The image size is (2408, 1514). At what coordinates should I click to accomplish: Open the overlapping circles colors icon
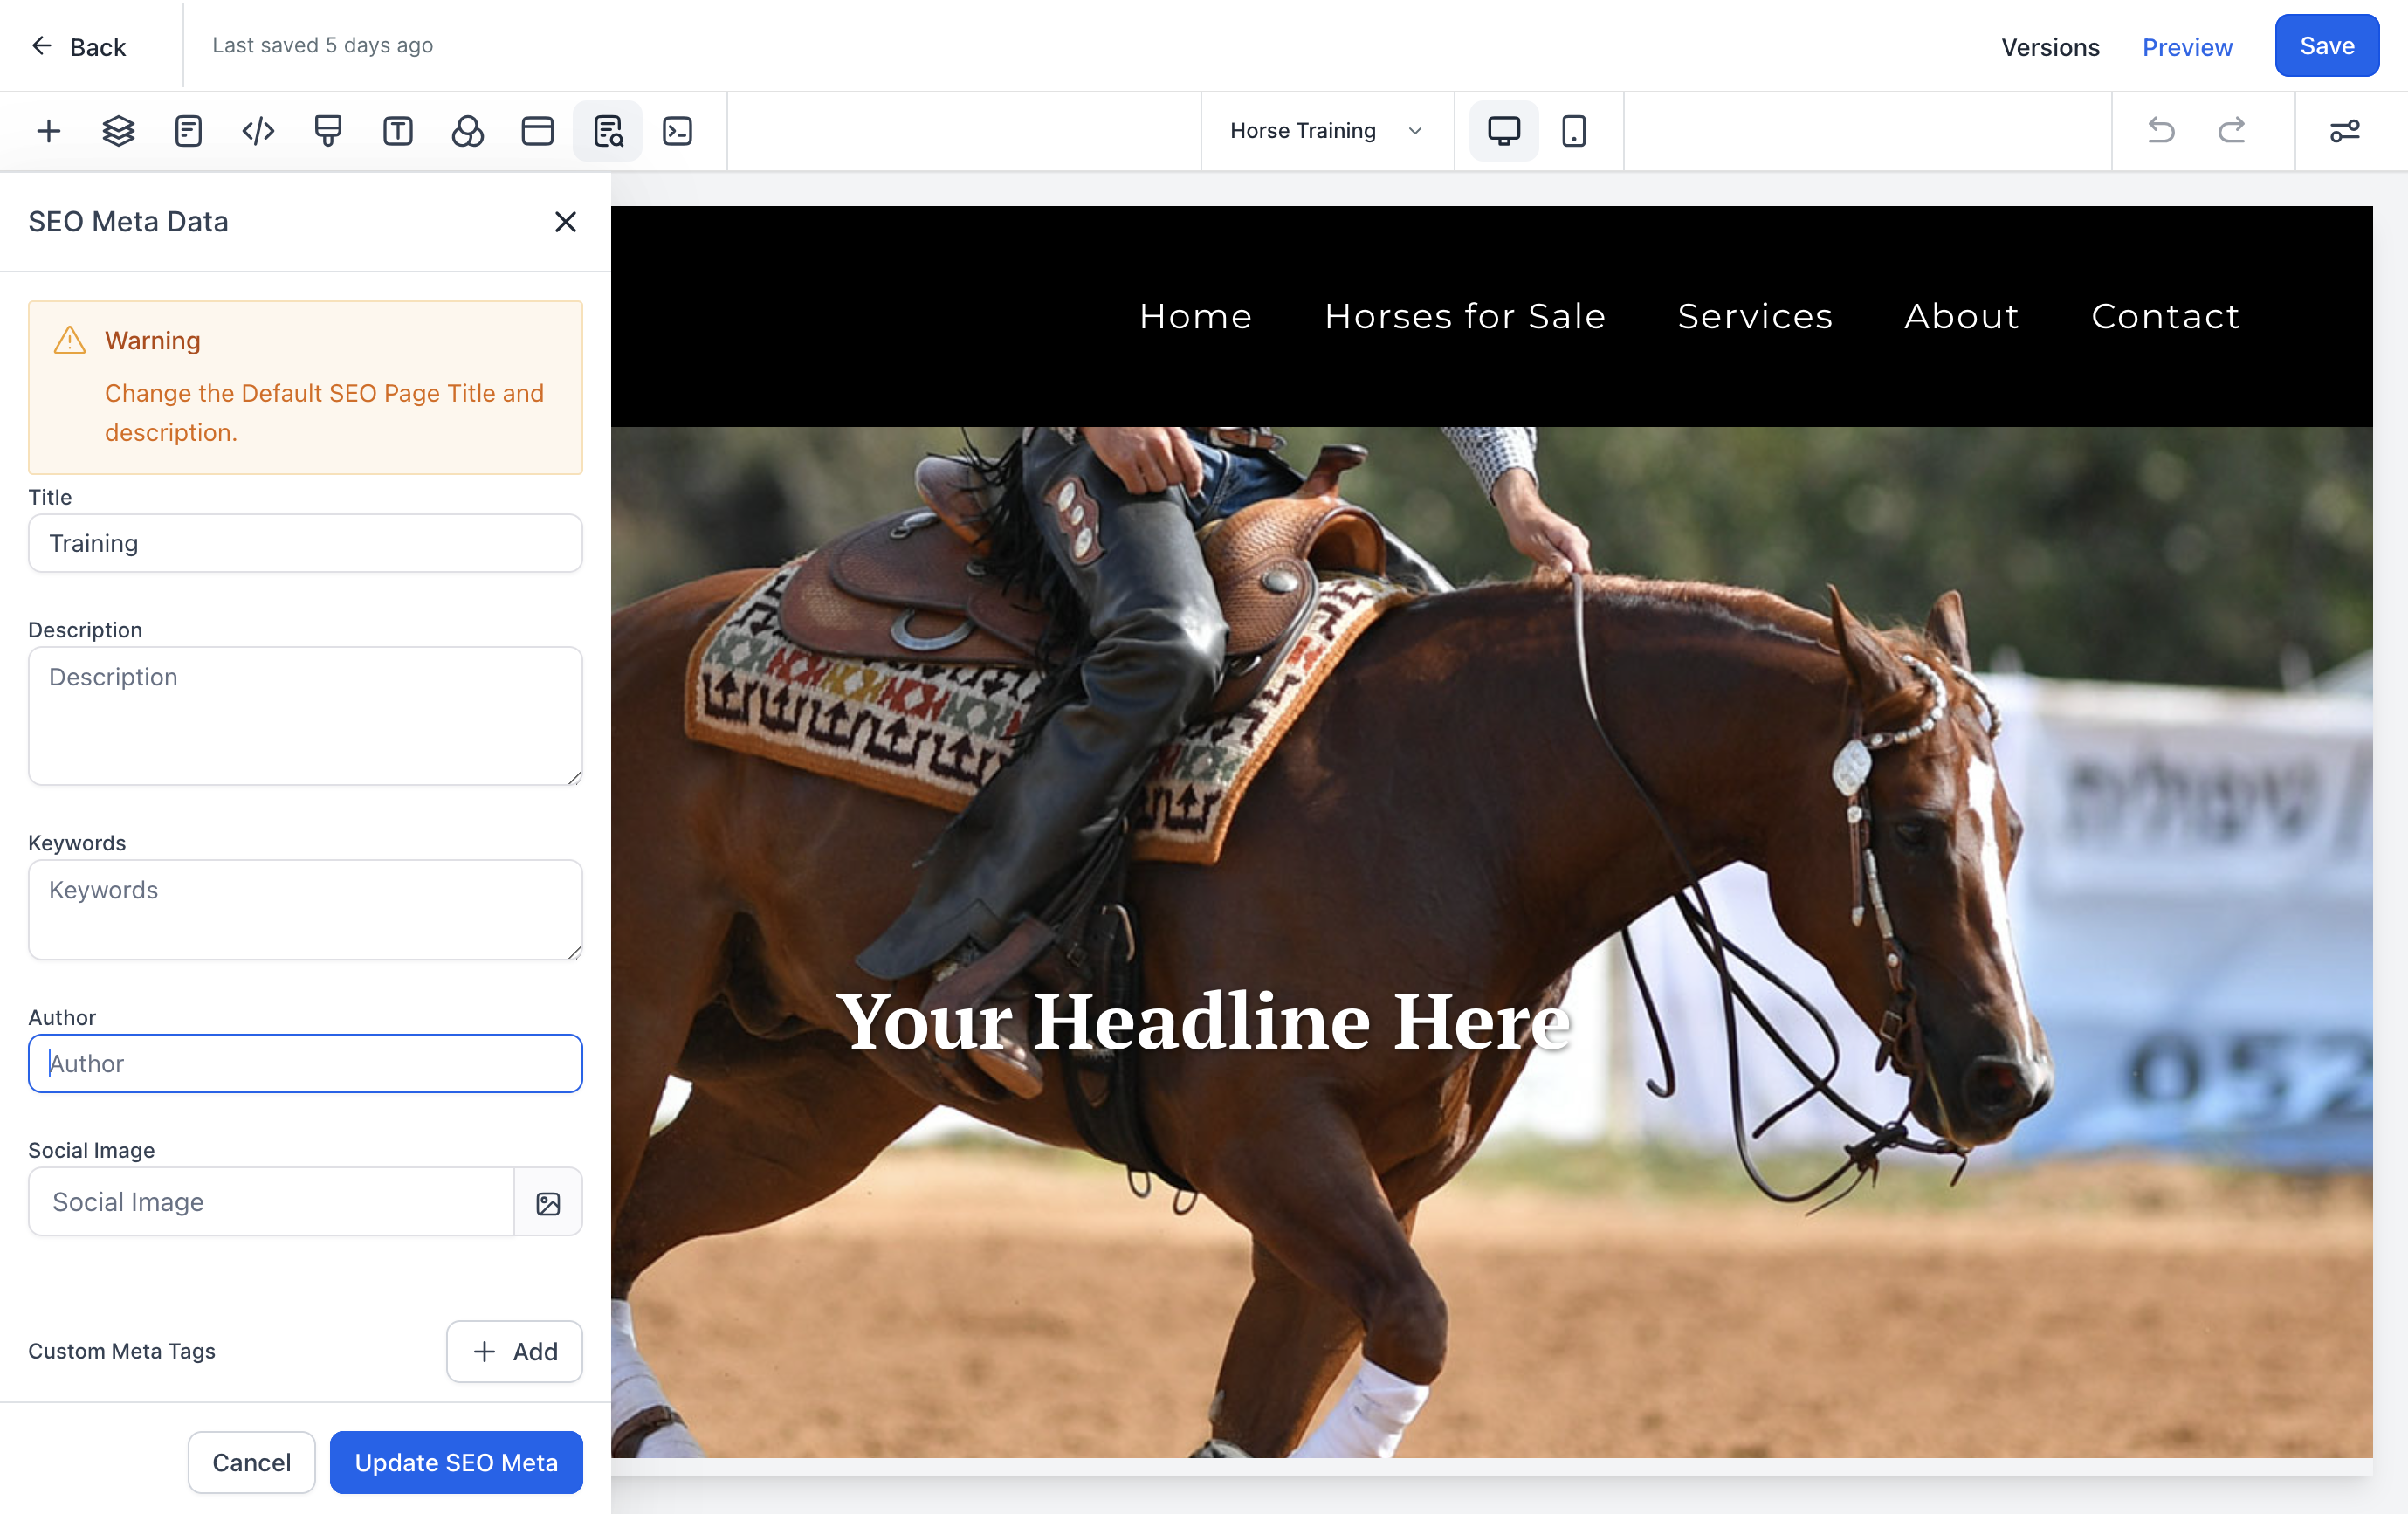[468, 131]
